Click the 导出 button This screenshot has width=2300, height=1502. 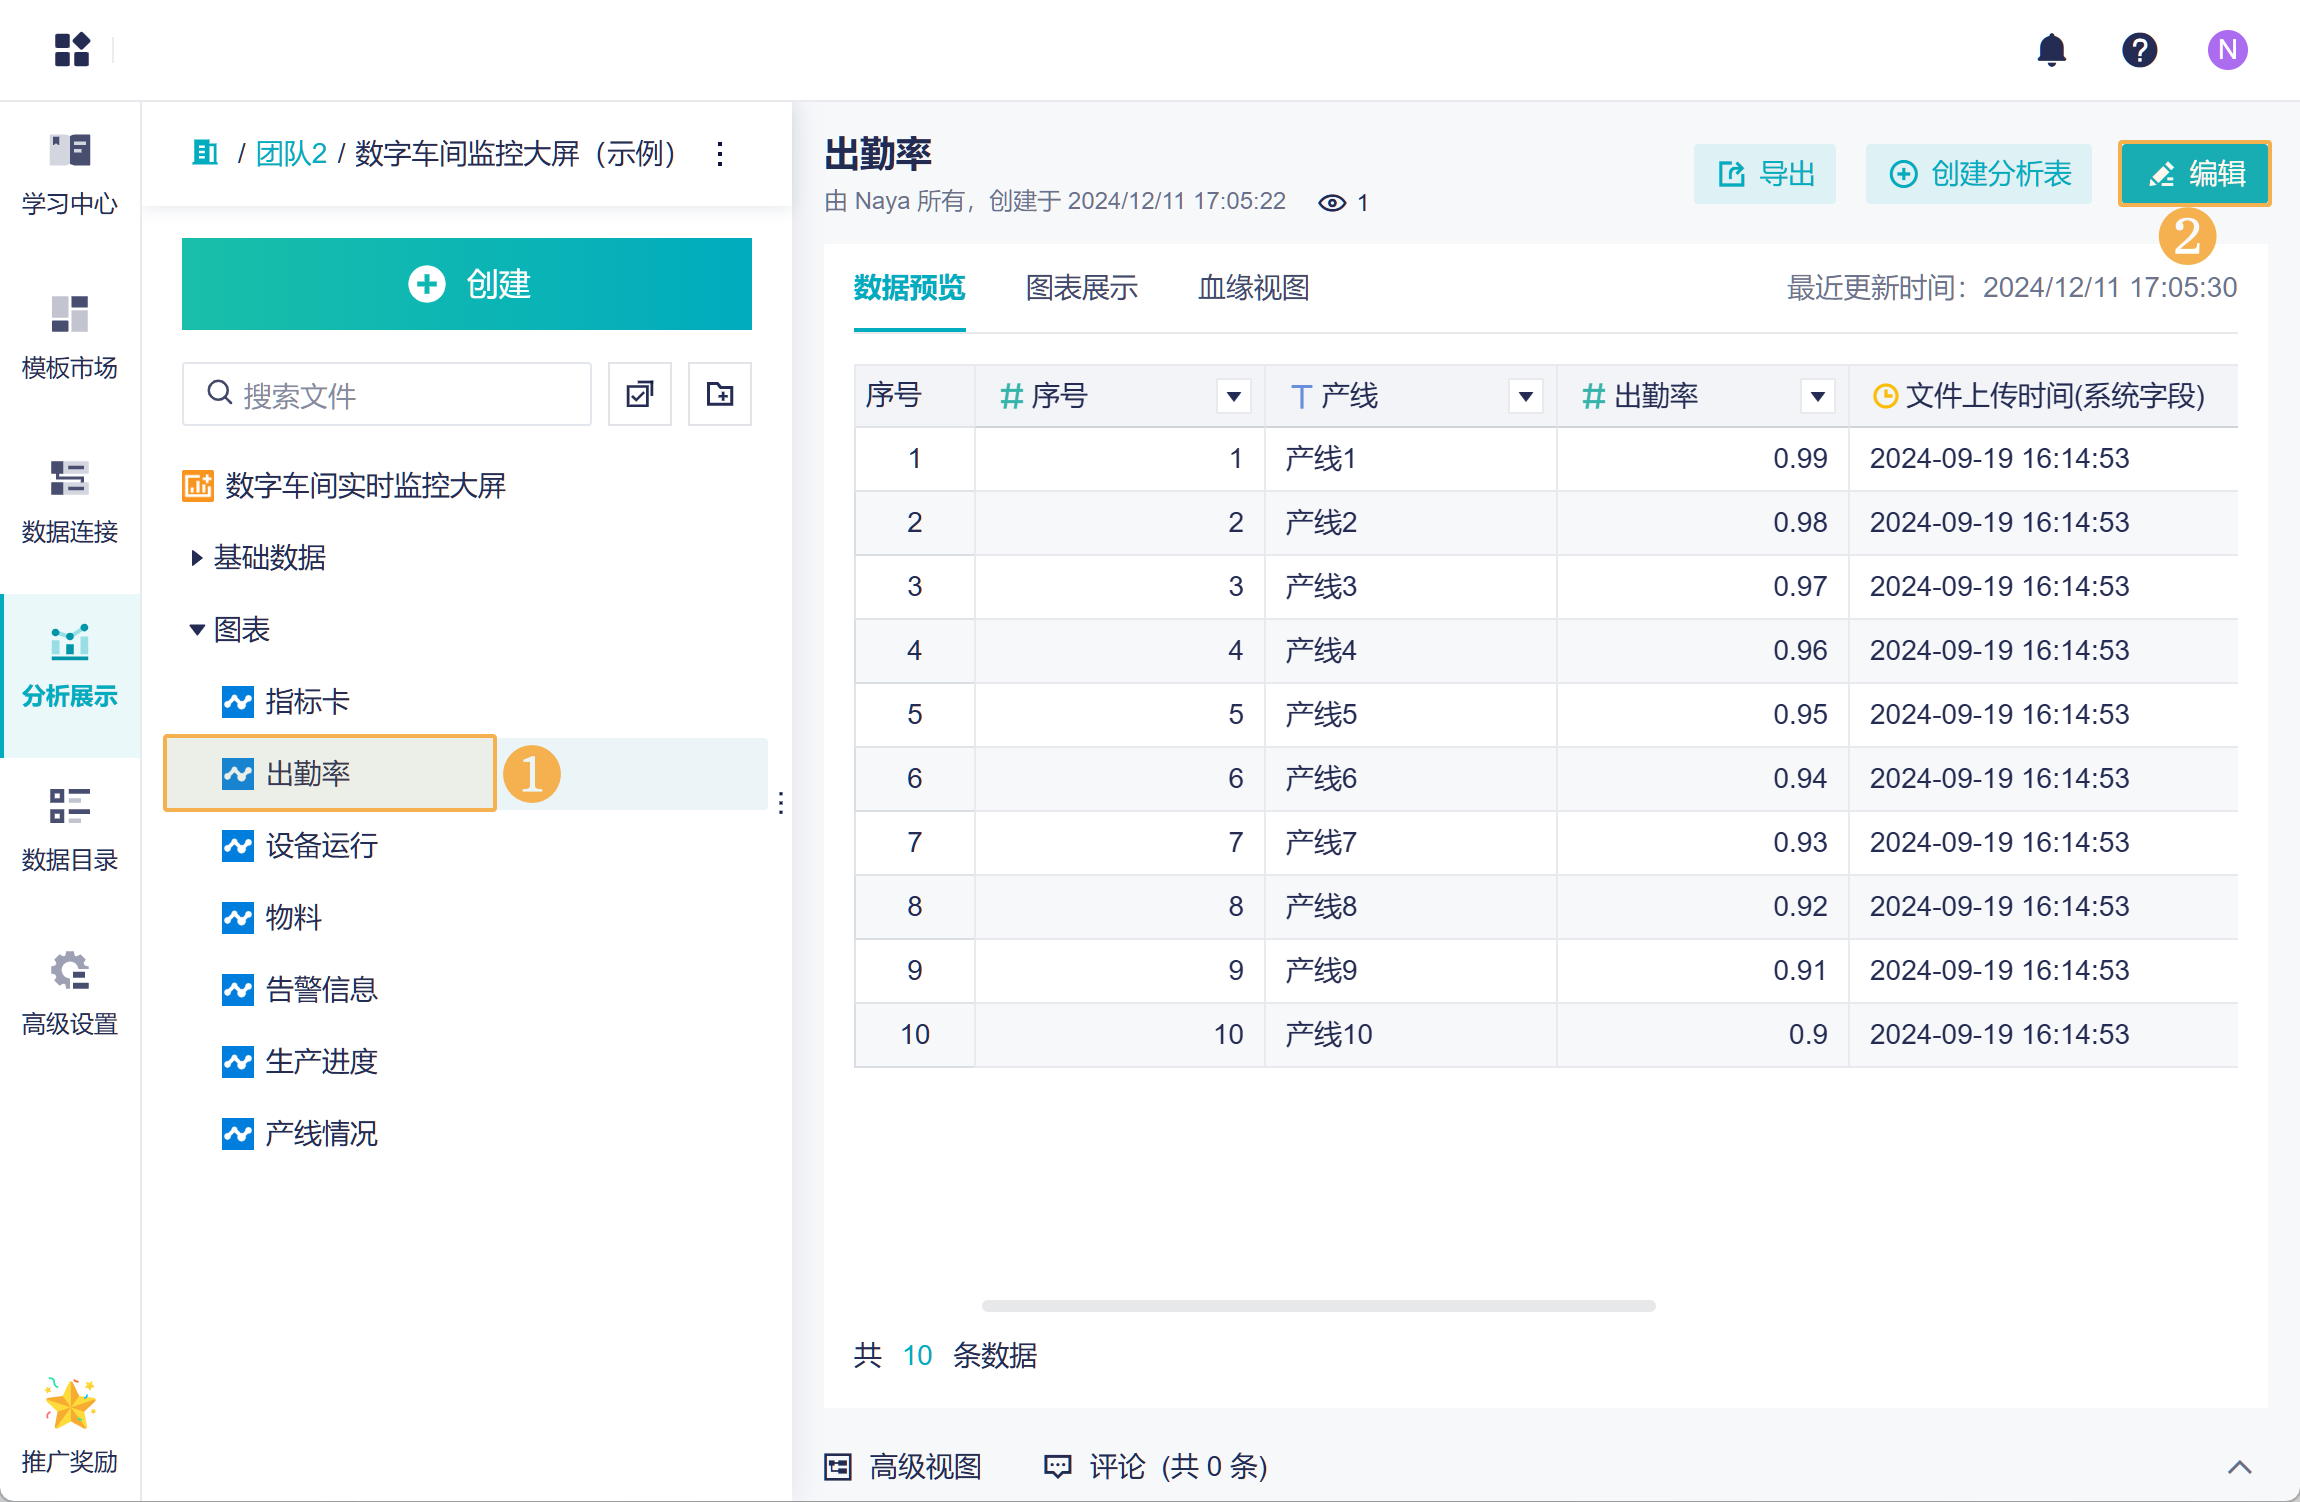click(1765, 174)
